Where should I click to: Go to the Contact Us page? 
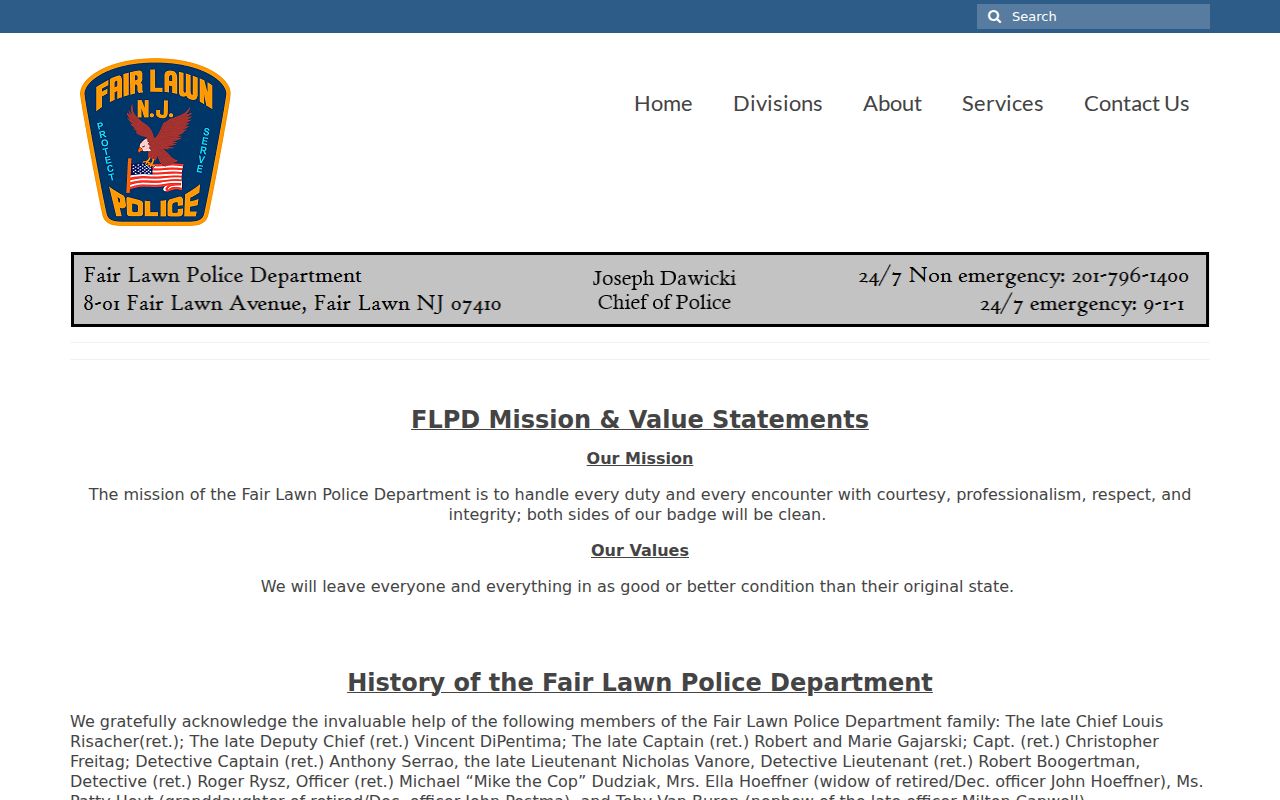(1137, 103)
